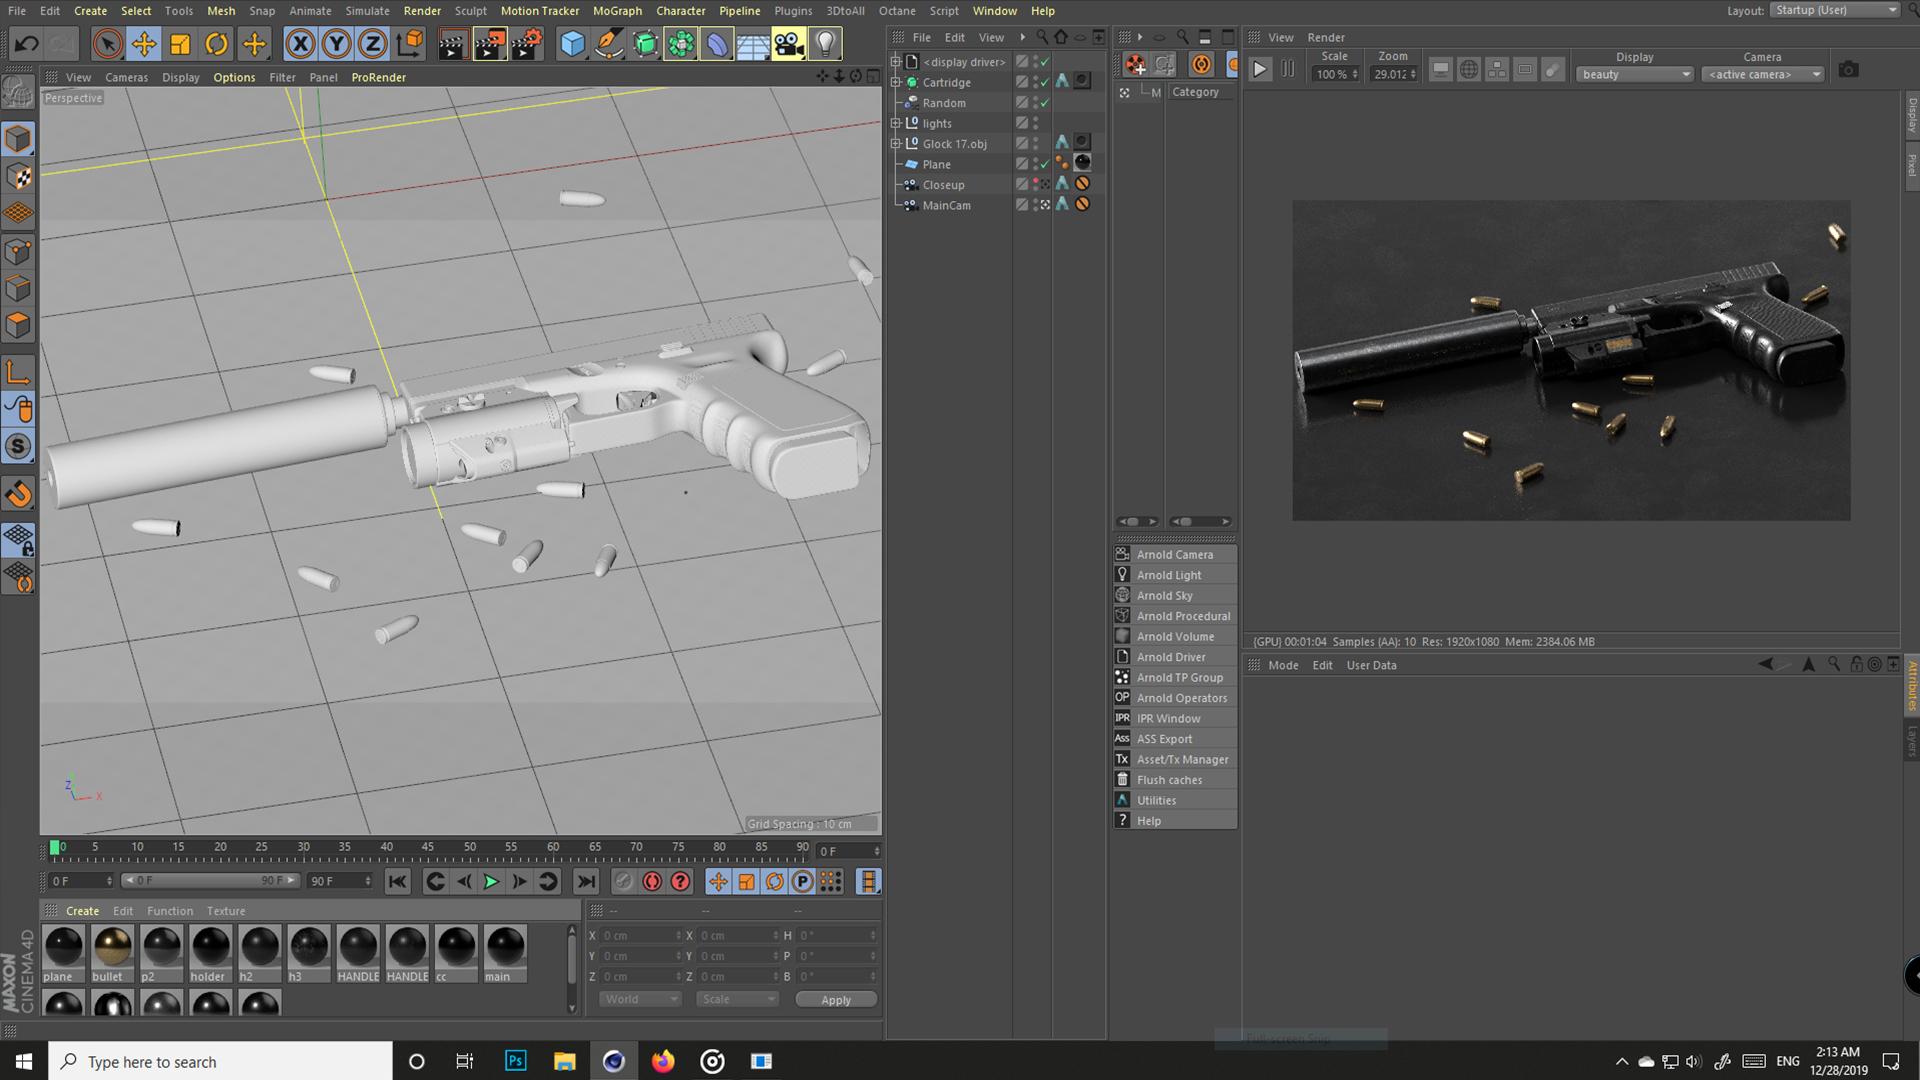Toggle lights visibility dots
1920x1080 pixels.
1036,123
